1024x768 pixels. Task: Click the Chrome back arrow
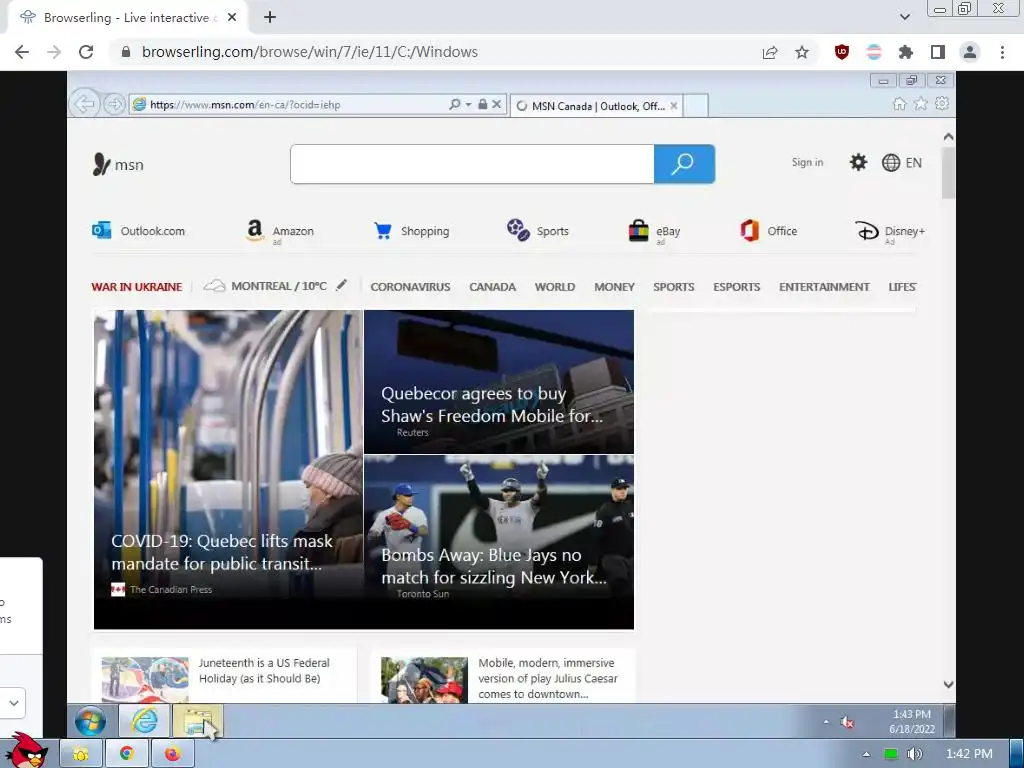click(x=22, y=52)
